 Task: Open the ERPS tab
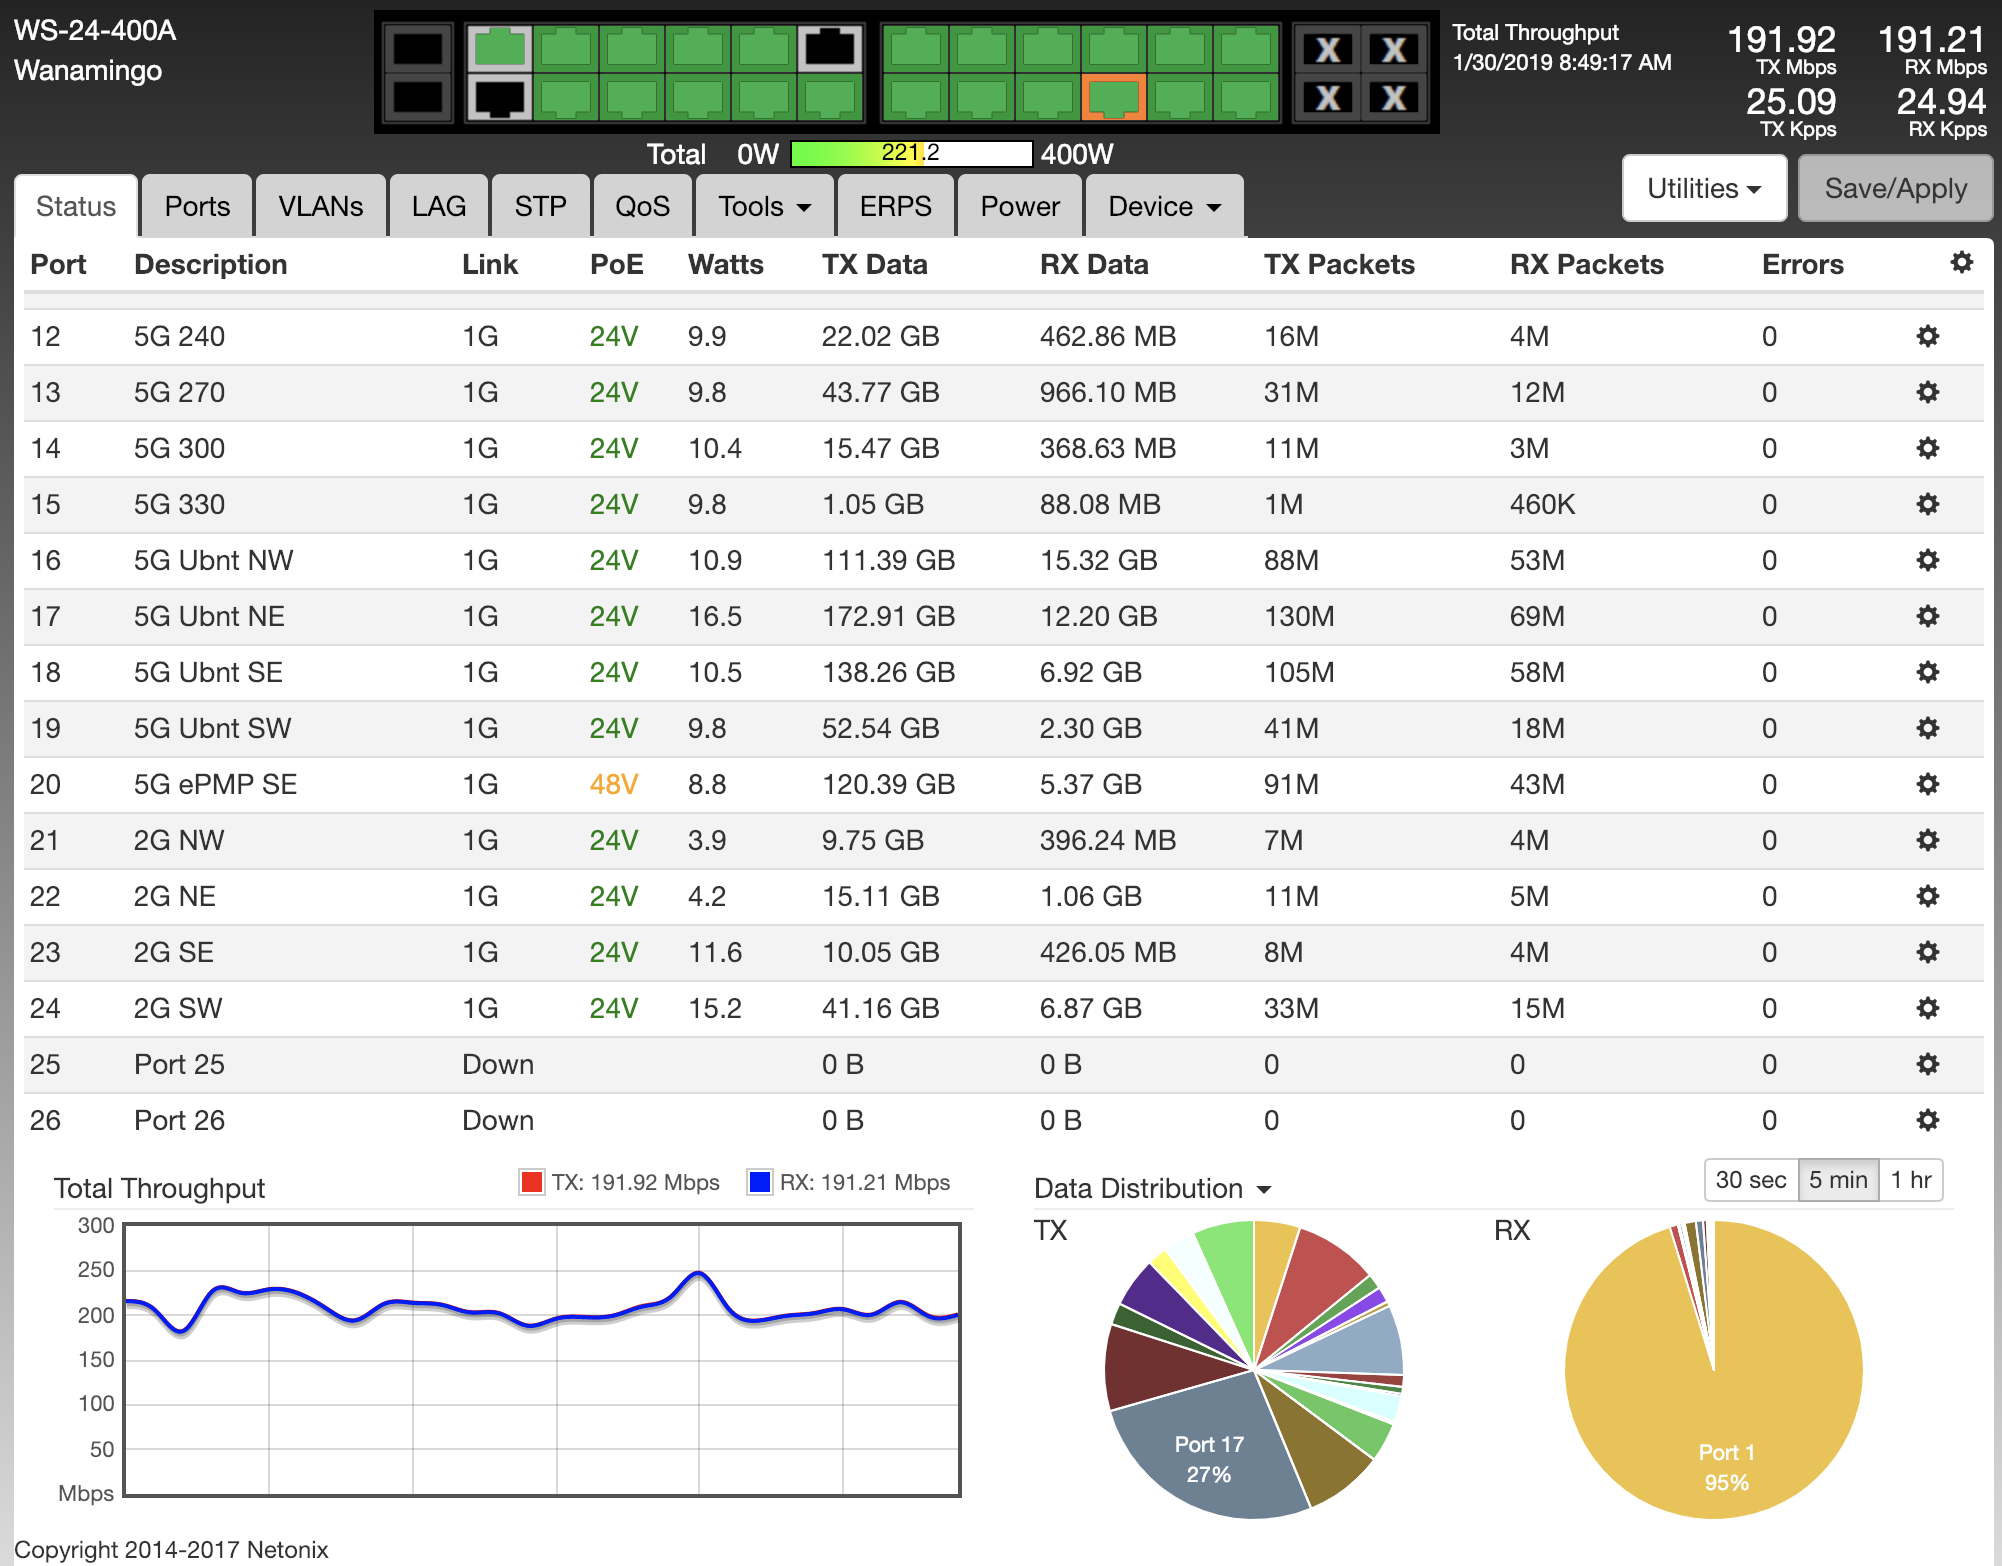coord(895,206)
